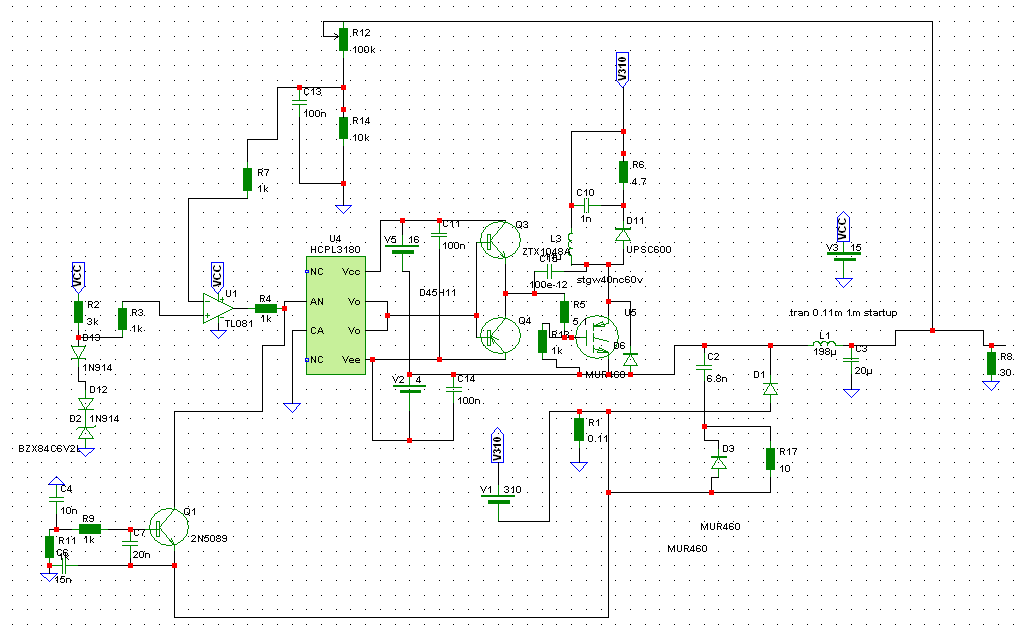The height and width of the screenshot is (636, 1020).
Task: Select the Q3 transistor symbol
Action: click(497, 239)
